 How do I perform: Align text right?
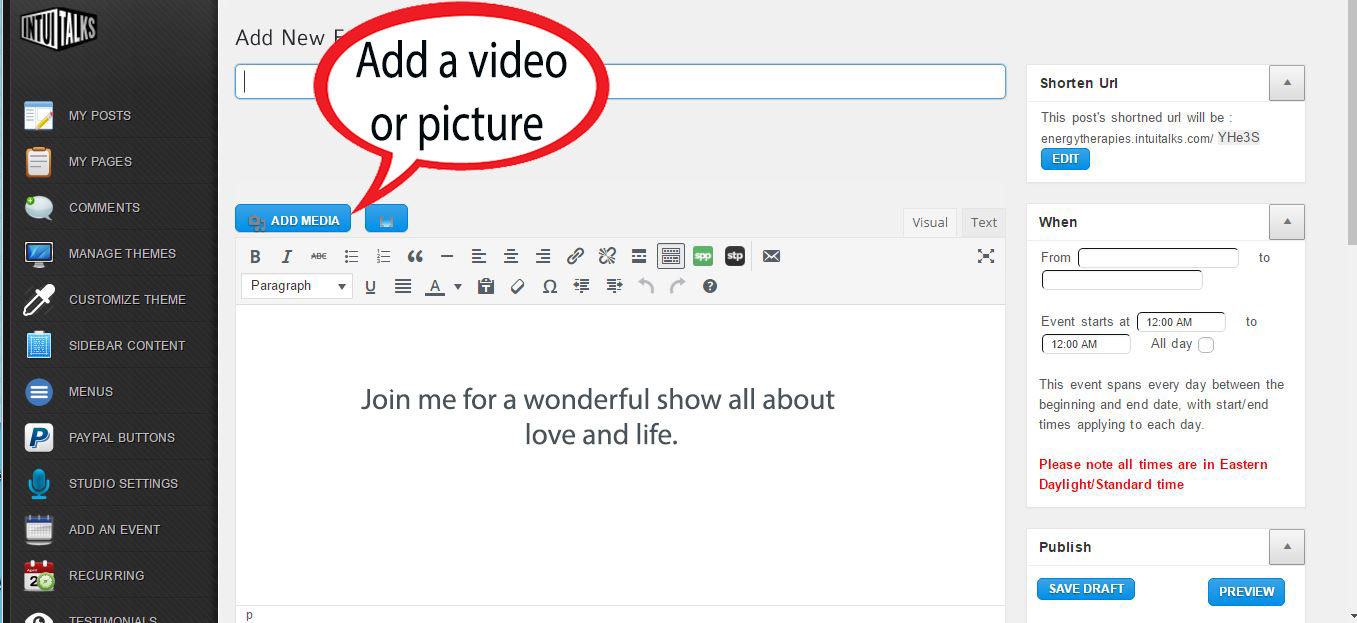[x=543, y=256]
